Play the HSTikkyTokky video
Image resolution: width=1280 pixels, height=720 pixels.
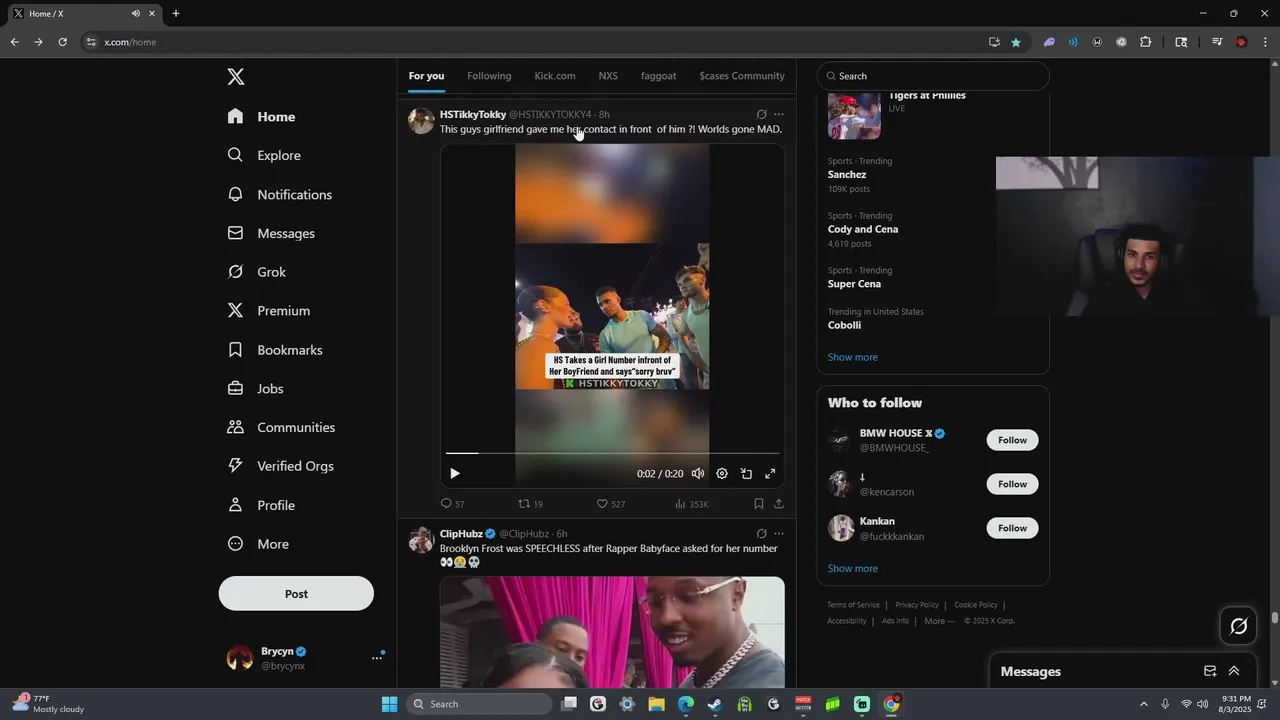click(455, 474)
